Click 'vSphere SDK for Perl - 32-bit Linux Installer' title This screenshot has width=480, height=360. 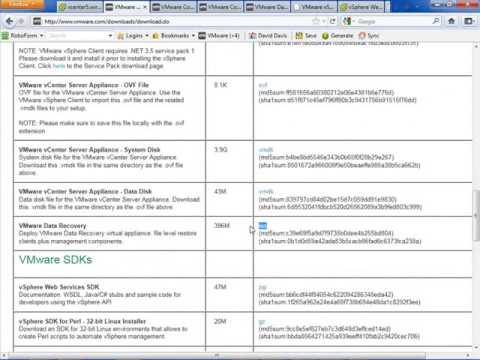pos(82,321)
